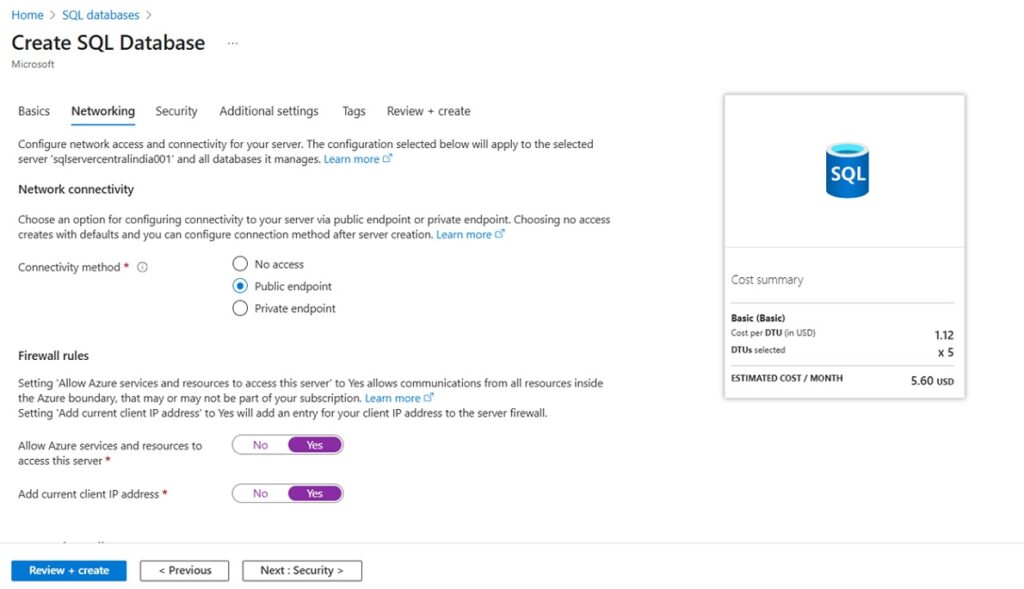Go to the Review + create tab
The image size is (1024, 589).
(428, 111)
